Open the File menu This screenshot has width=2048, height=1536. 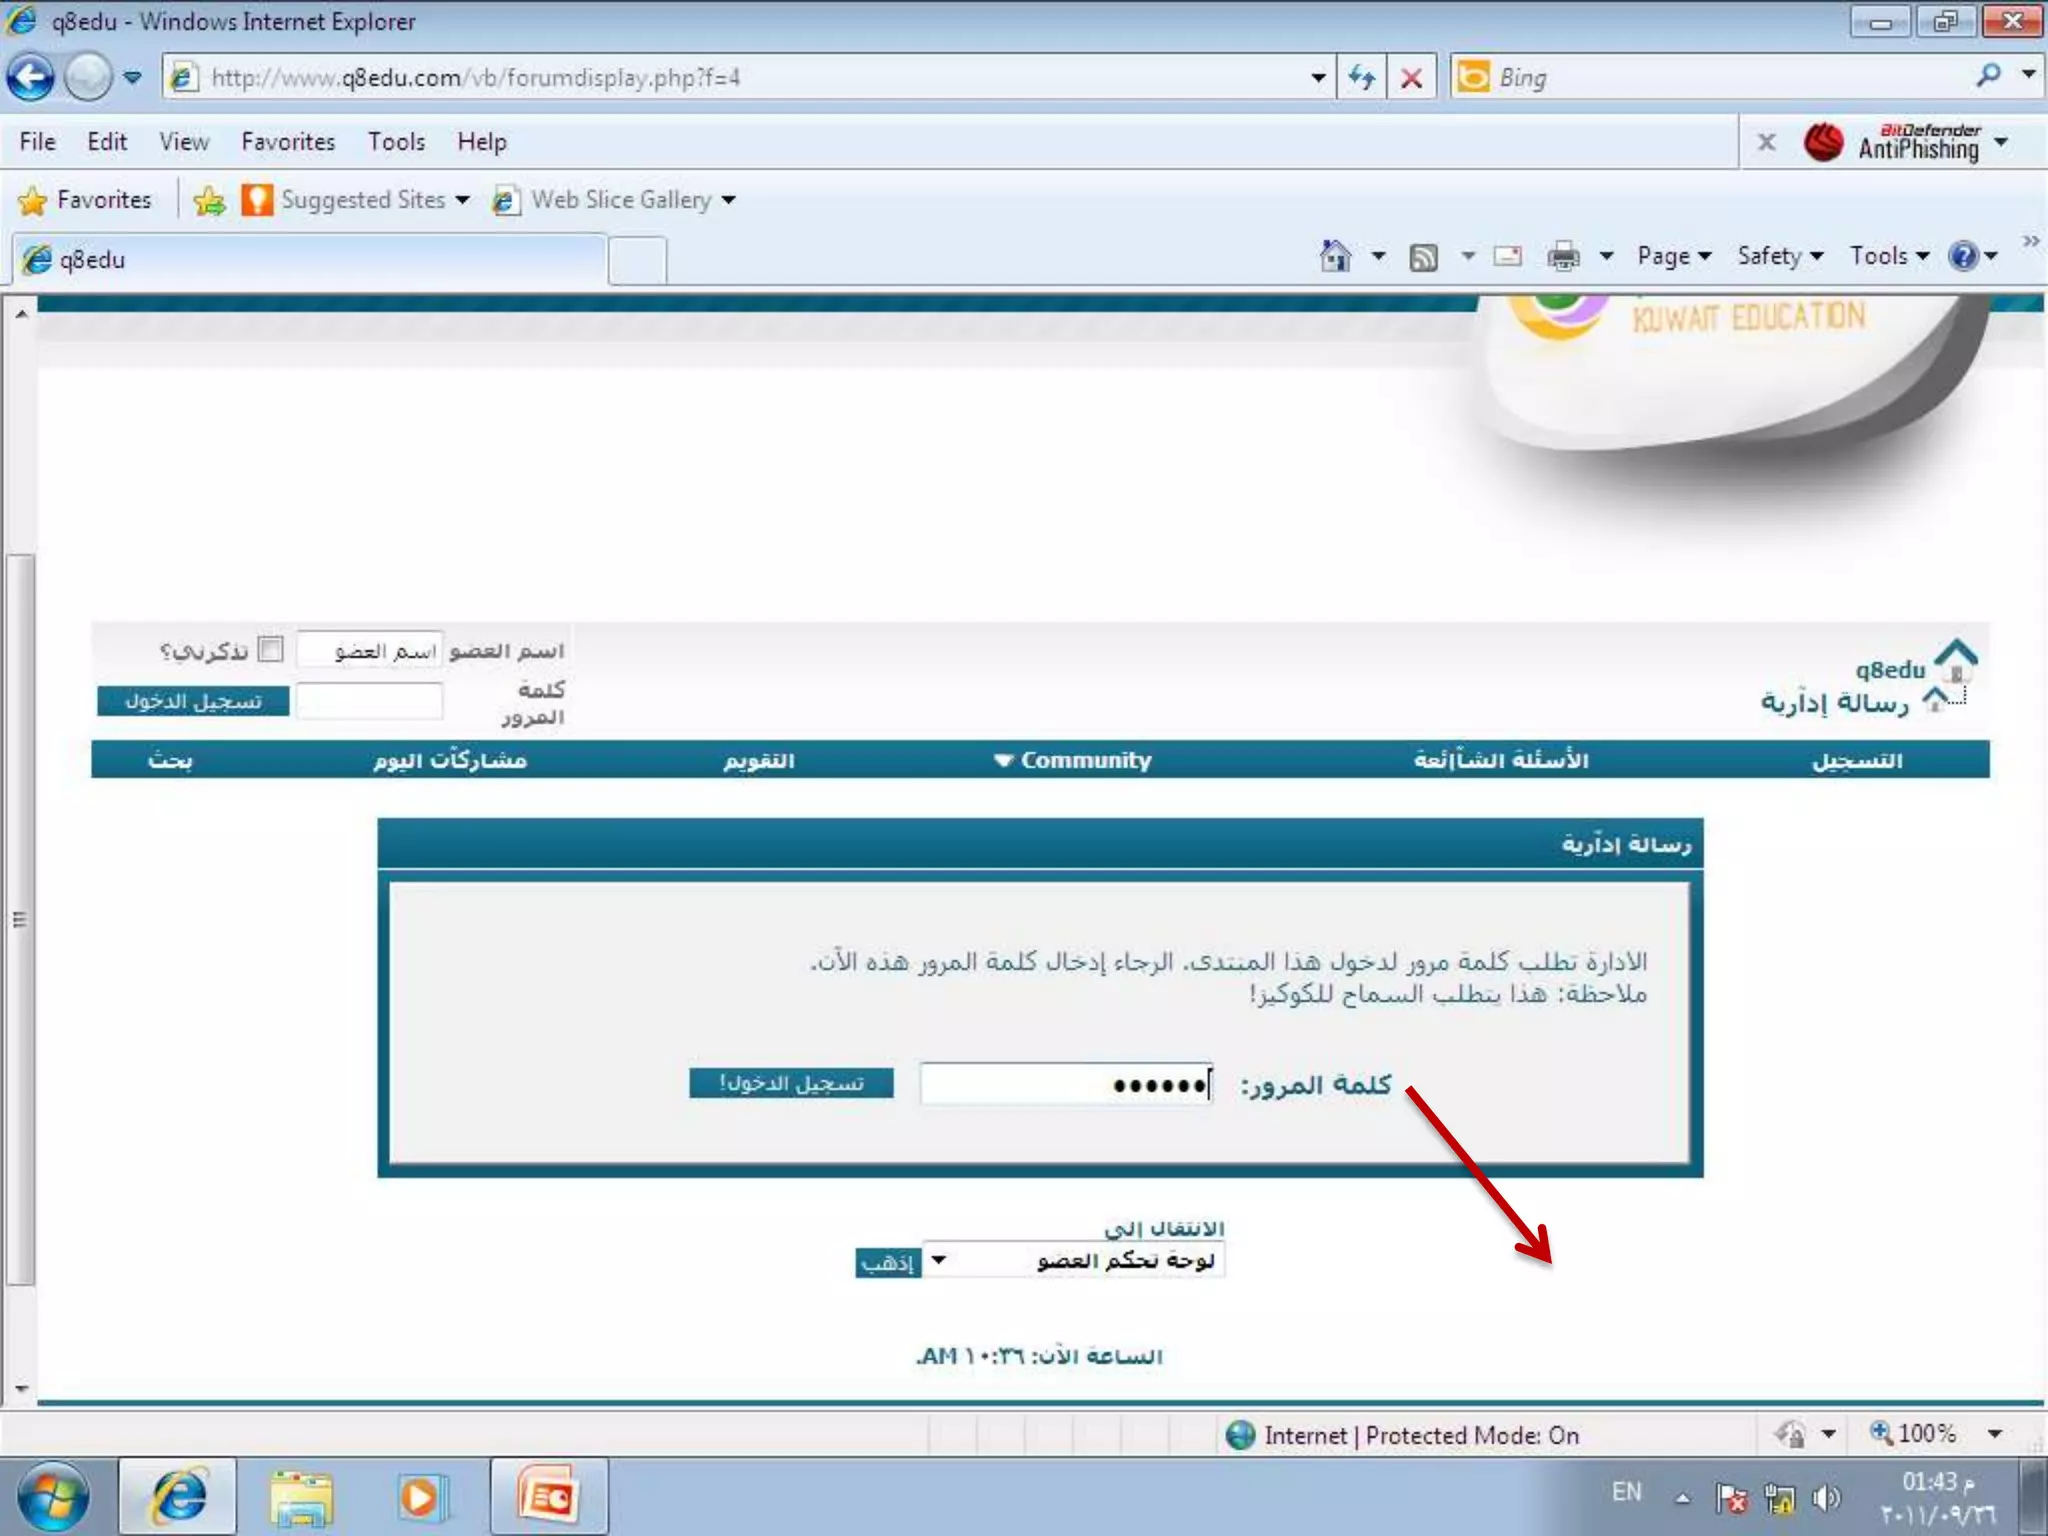pyautogui.click(x=38, y=142)
